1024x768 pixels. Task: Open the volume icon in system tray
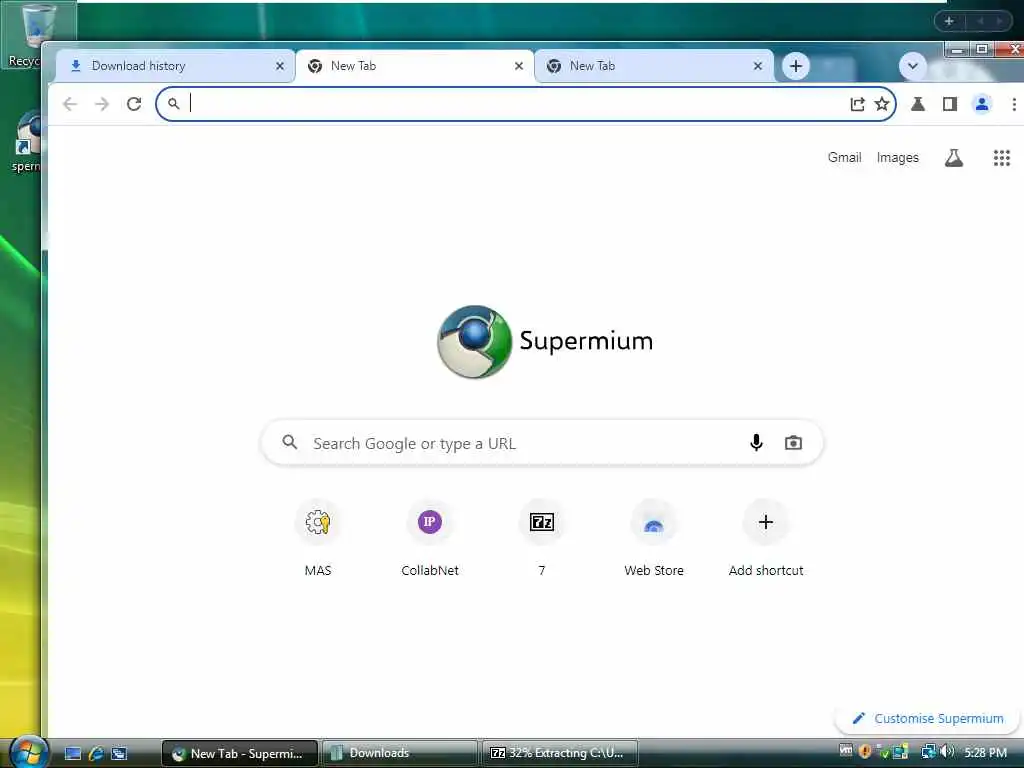948,752
